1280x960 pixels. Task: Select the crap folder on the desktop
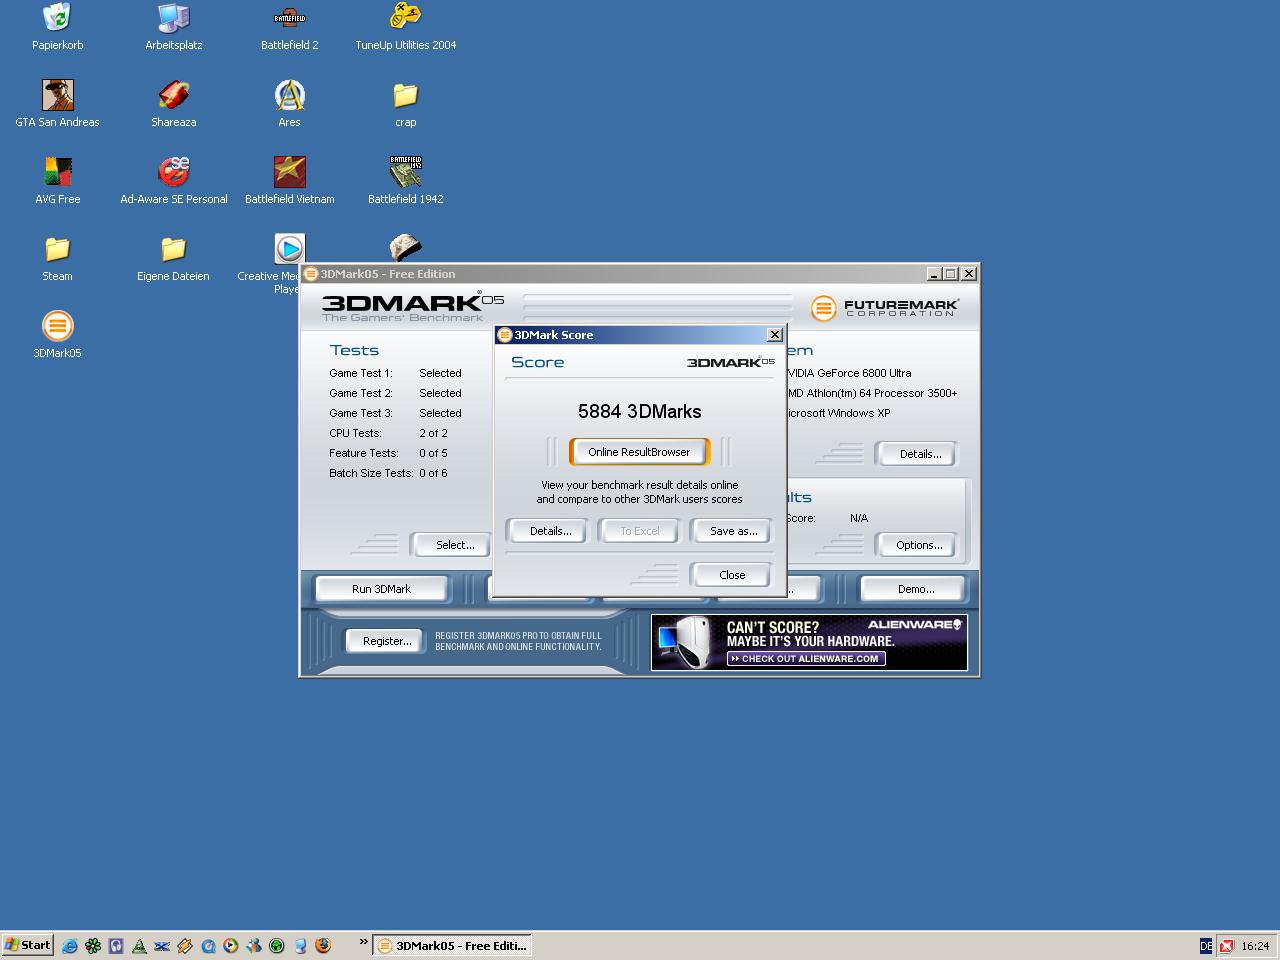pos(405,104)
